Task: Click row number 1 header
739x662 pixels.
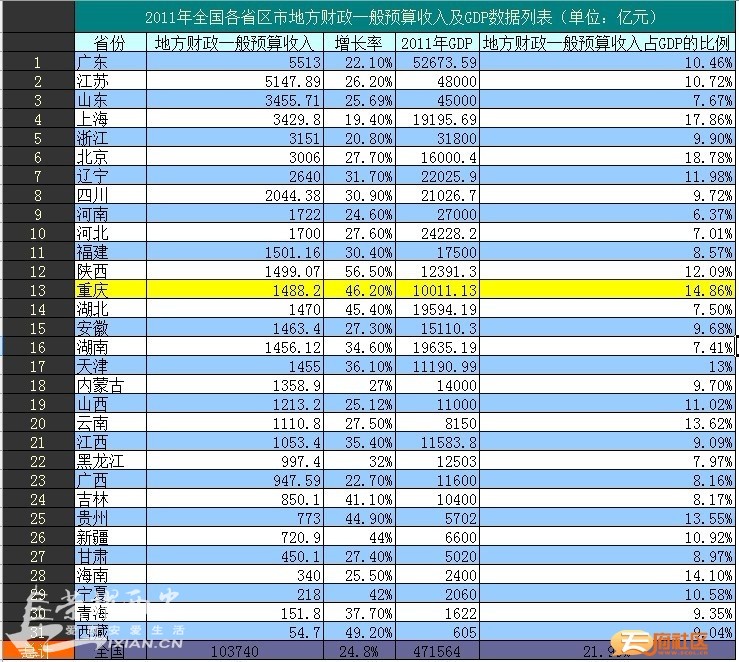Action: click(x=38, y=63)
